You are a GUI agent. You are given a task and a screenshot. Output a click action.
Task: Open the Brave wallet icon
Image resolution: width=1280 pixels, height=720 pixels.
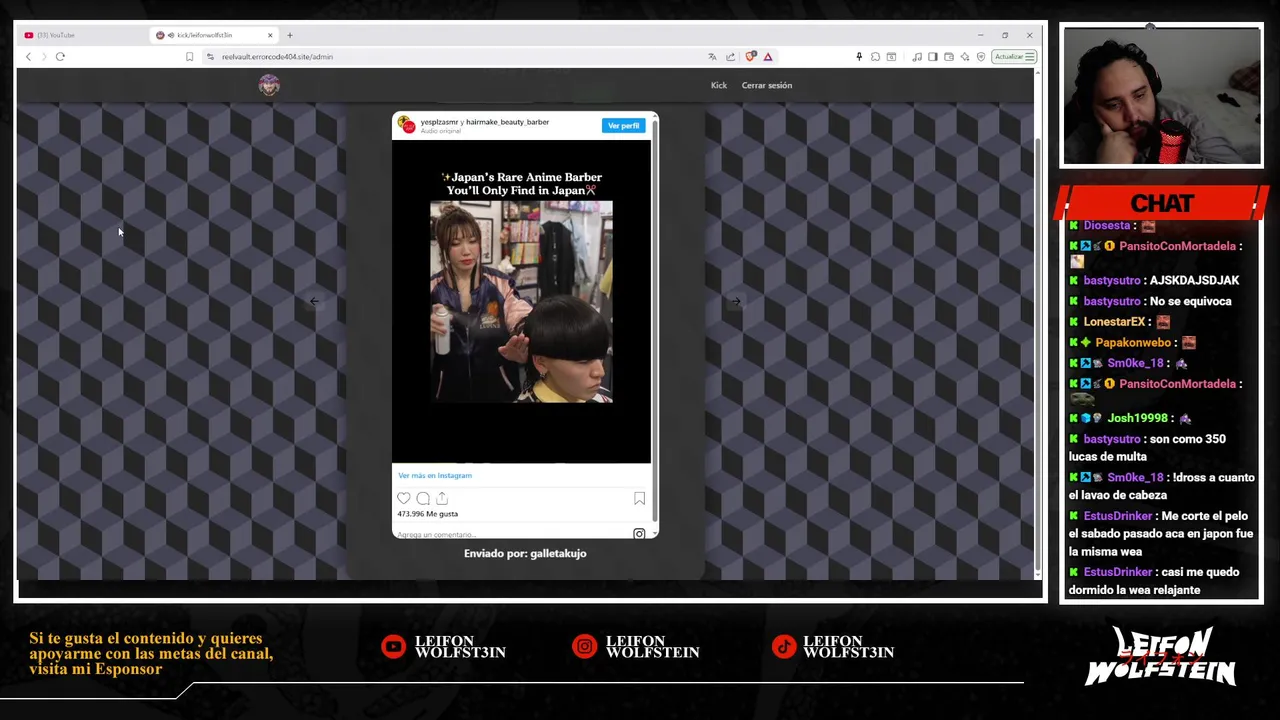click(x=949, y=57)
